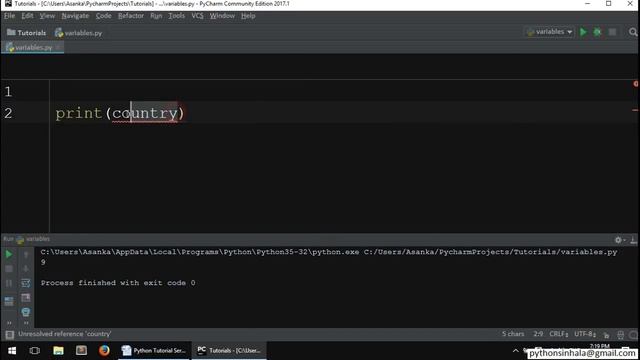Switch to PyCharm Tutorials taskbar button
Viewport: 640px width, 360px height.
click(229, 351)
